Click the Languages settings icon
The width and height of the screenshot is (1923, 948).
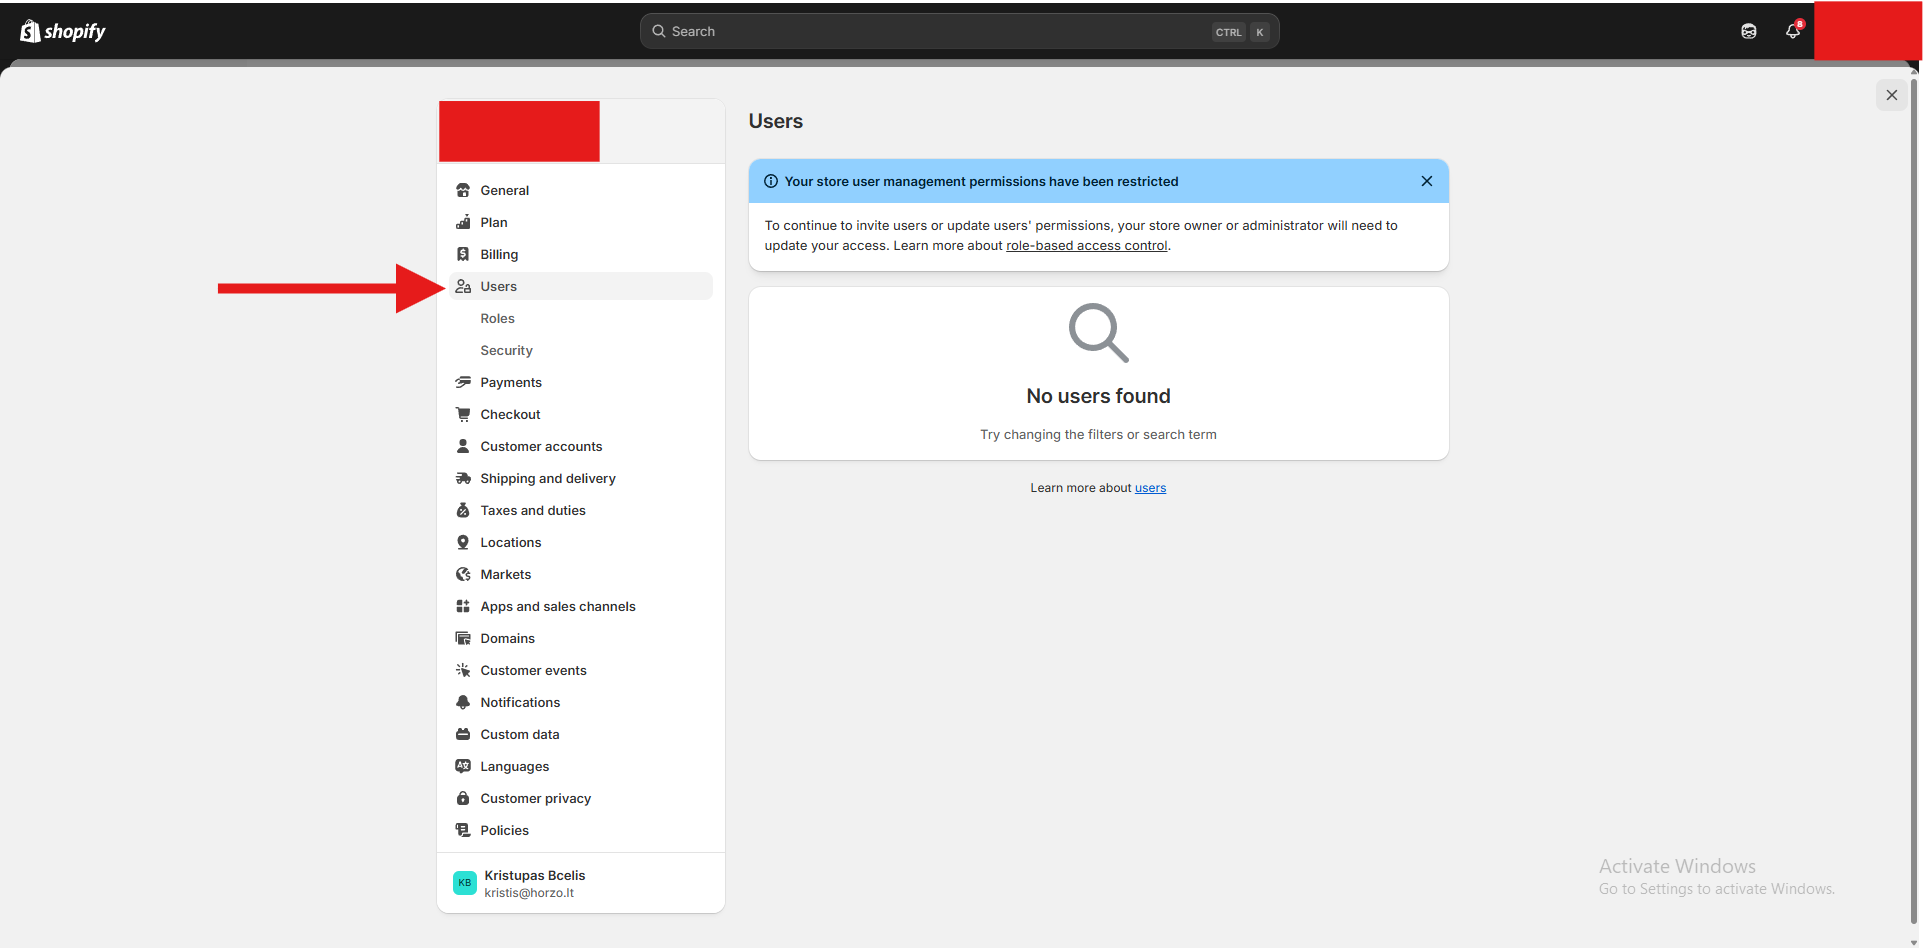pyautogui.click(x=463, y=765)
